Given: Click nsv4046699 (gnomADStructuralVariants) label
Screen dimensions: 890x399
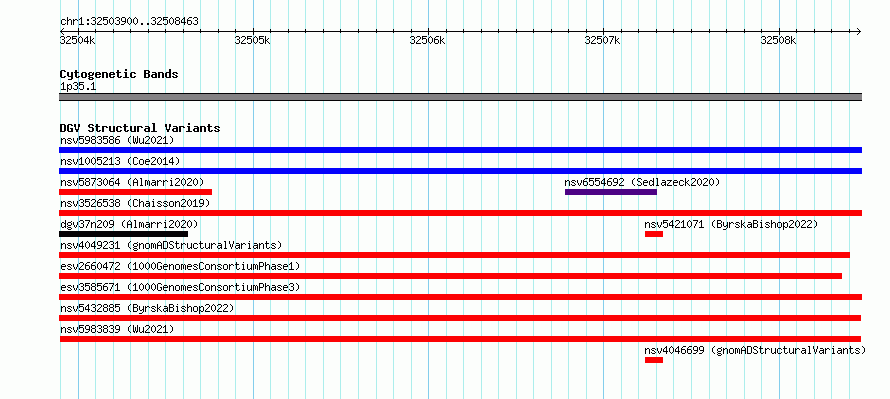Looking at the screenshot, I should (x=755, y=350).
